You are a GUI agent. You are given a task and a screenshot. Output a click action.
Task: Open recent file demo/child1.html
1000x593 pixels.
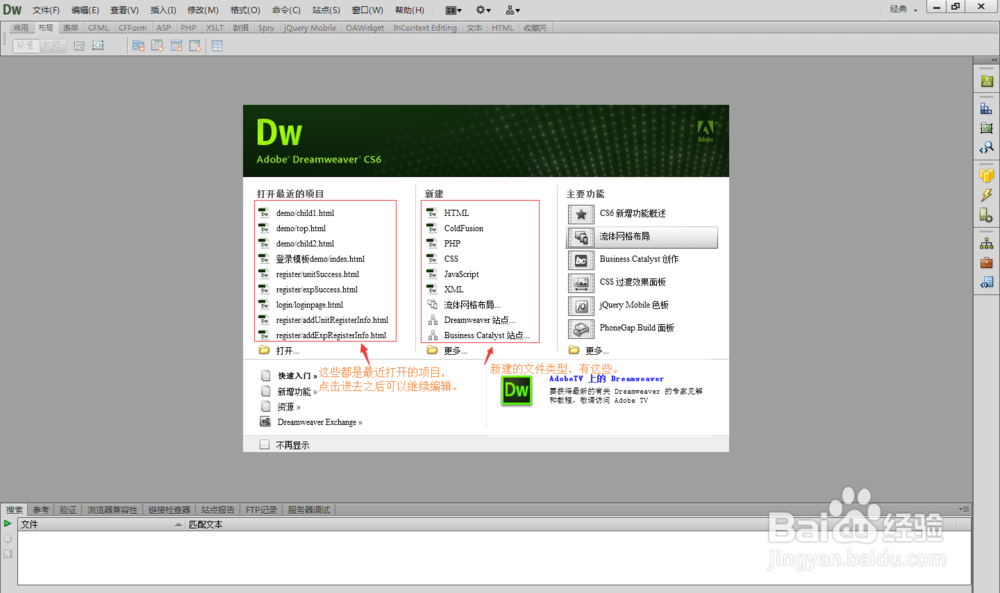pyautogui.click(x=305, y=213)
